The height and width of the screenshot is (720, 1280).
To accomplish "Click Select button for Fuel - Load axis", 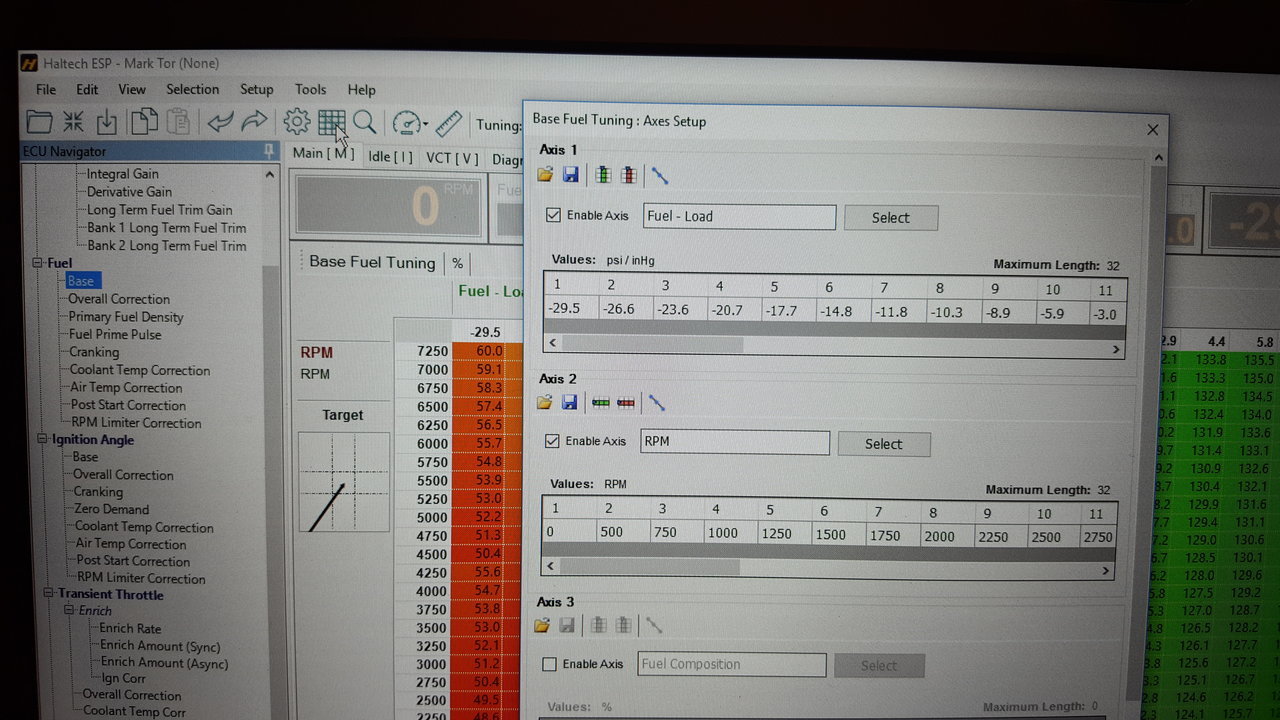I will 890,217.
